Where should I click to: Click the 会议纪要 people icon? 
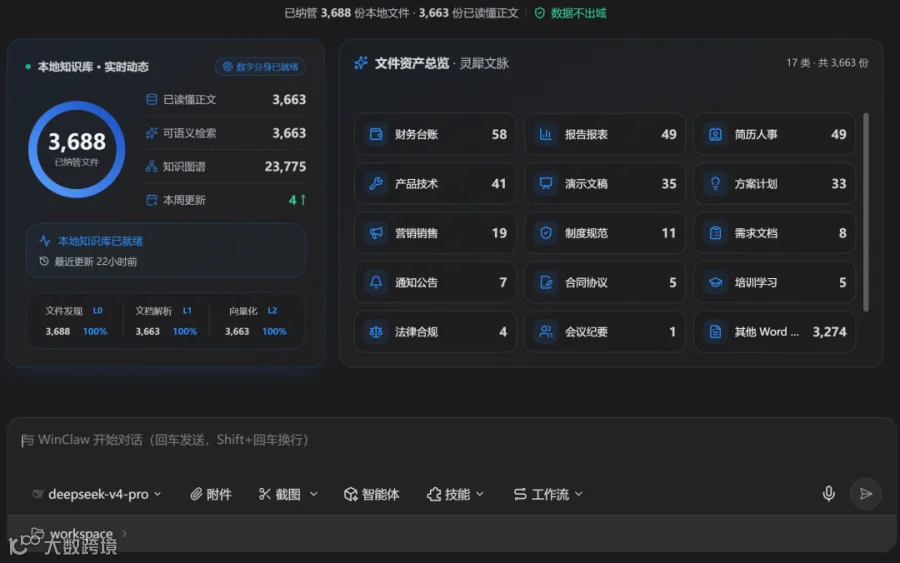(x=546, y=332)
